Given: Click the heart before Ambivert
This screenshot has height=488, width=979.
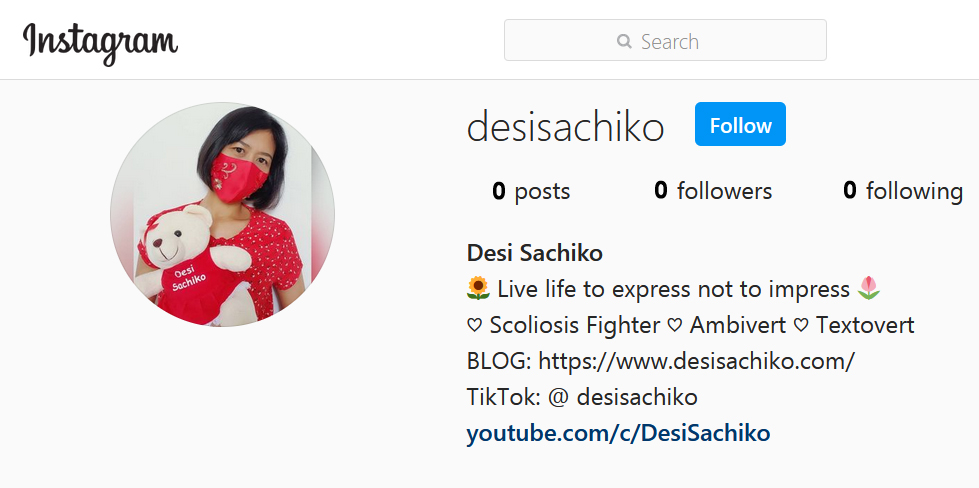Looking at the screenshot, I should click(x=674, y=325).
